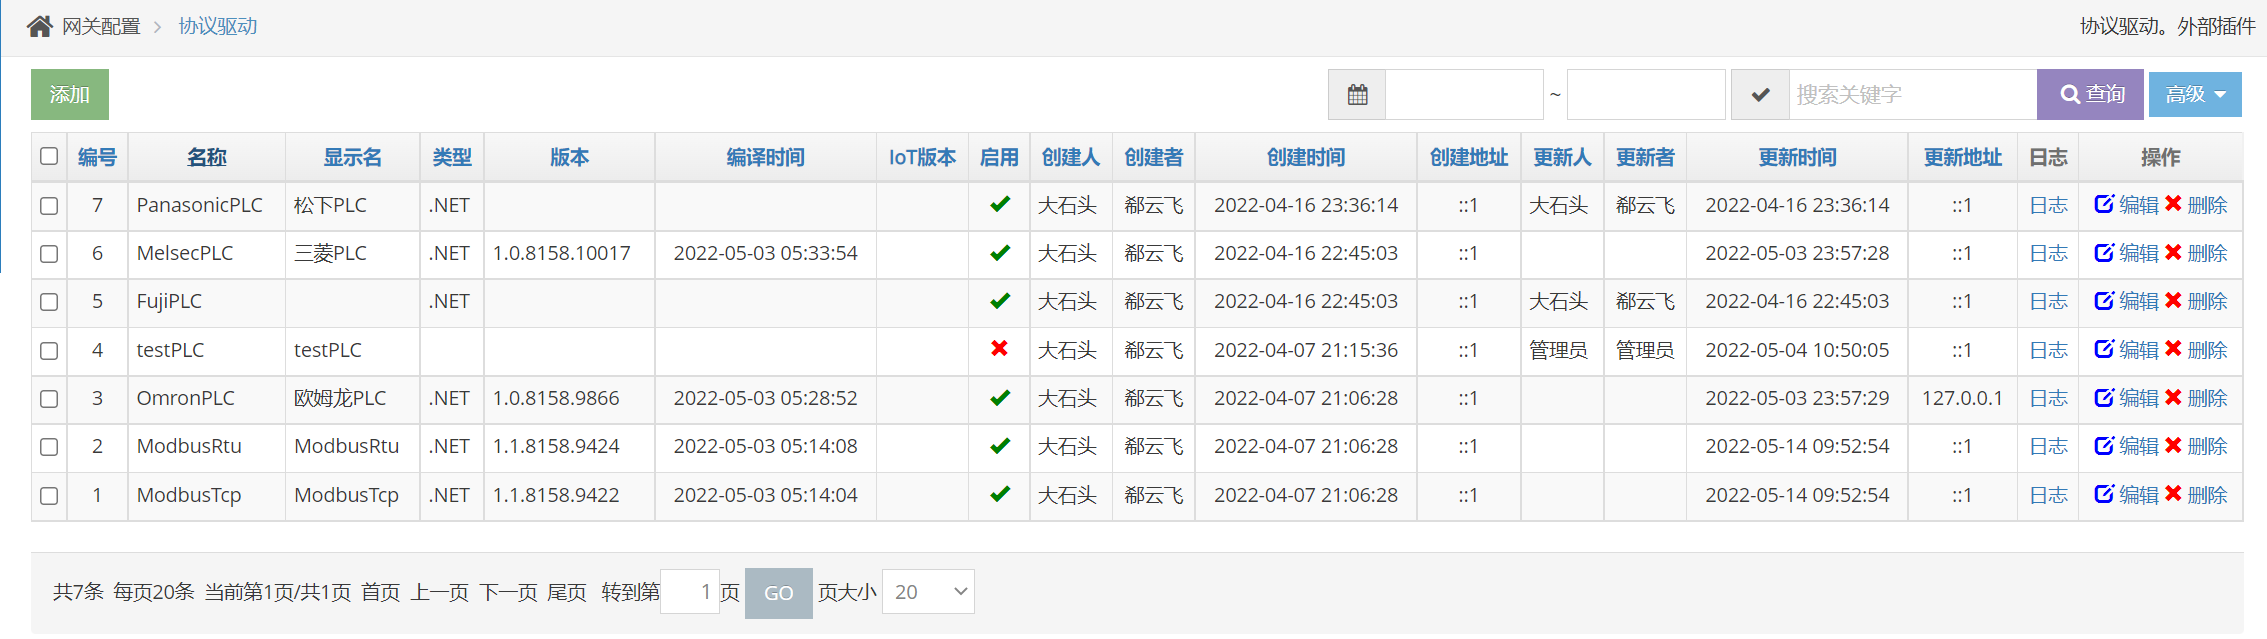Expand the 高级 advanced dropdown
Image resolution: width=2267 pixels, height=639 pixels.
(2195, 95)
